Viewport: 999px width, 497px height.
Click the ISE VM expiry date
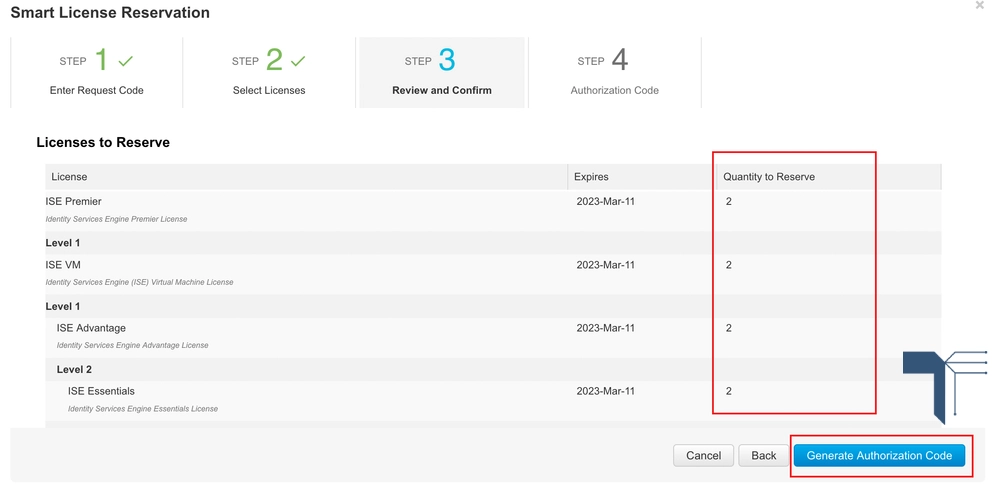(606, 265)
